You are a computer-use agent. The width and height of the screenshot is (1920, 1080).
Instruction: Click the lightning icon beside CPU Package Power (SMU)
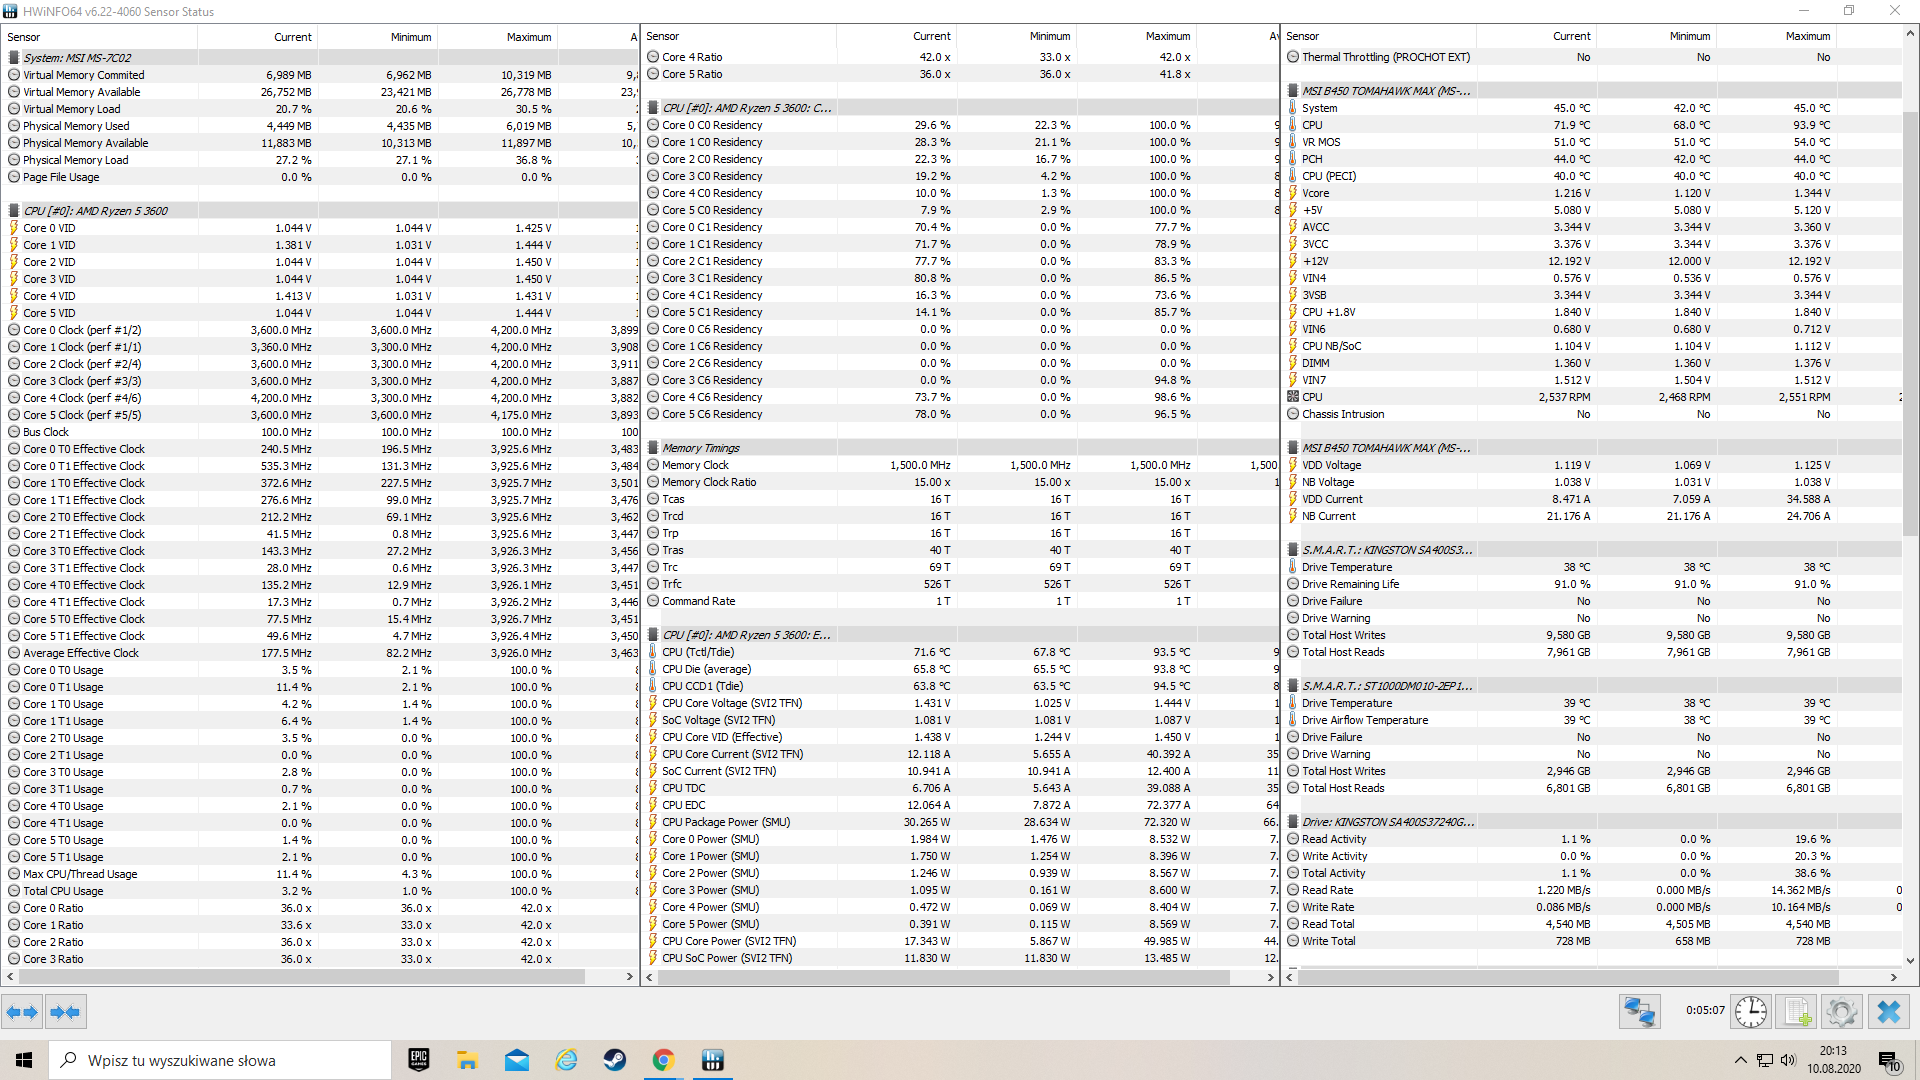point(653,822)
